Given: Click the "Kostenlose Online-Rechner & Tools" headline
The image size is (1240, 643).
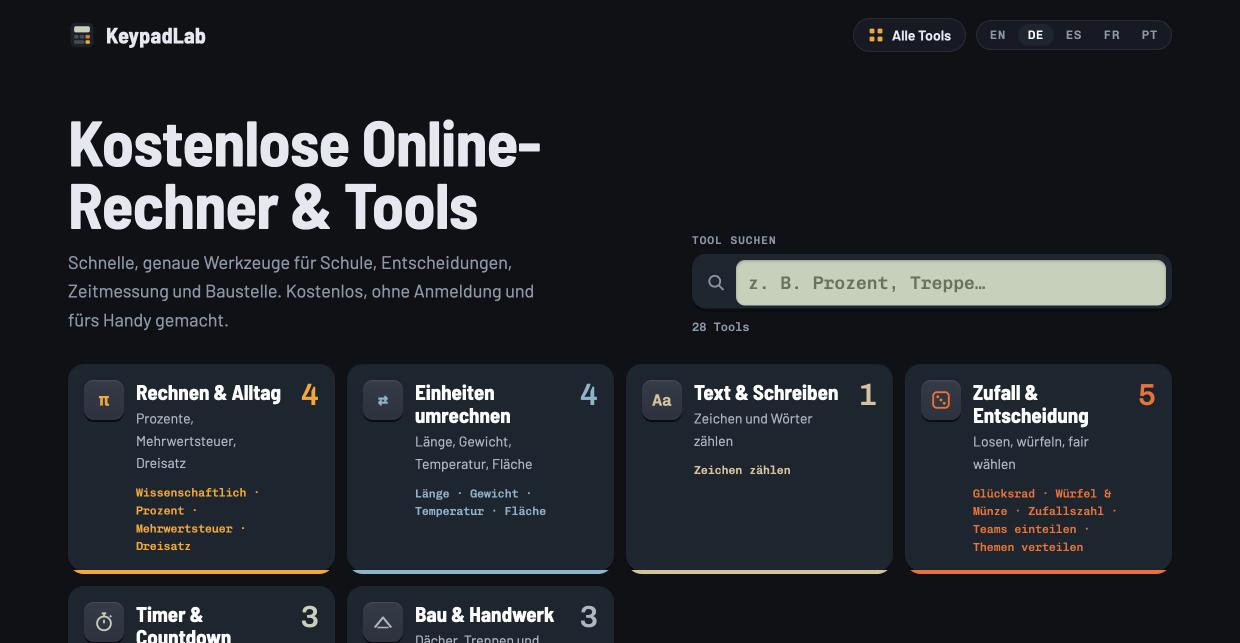Looking at the screenshot, I should pyautogui.click(x=305, y=175).
